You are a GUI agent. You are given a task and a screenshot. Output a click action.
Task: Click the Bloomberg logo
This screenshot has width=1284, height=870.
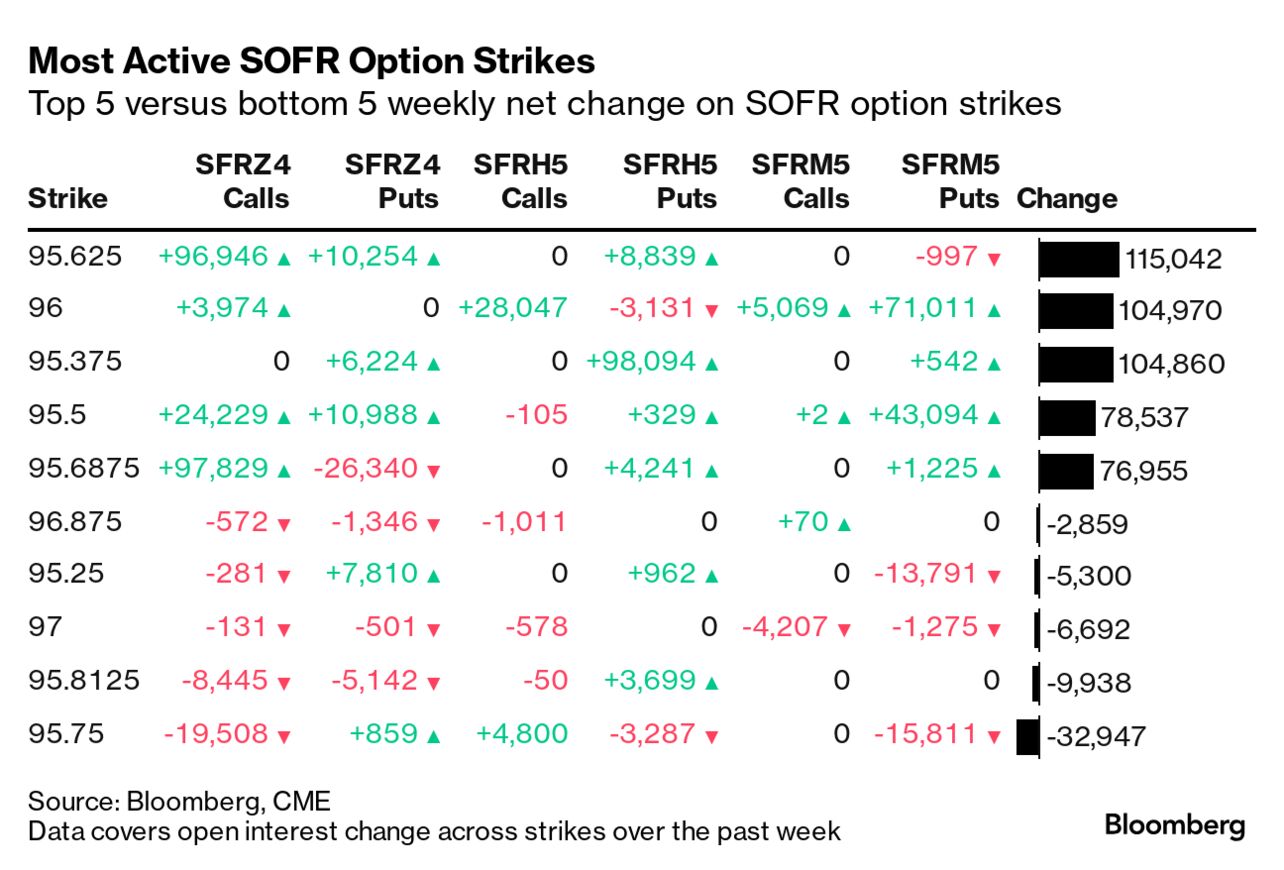coord(1174,826)
